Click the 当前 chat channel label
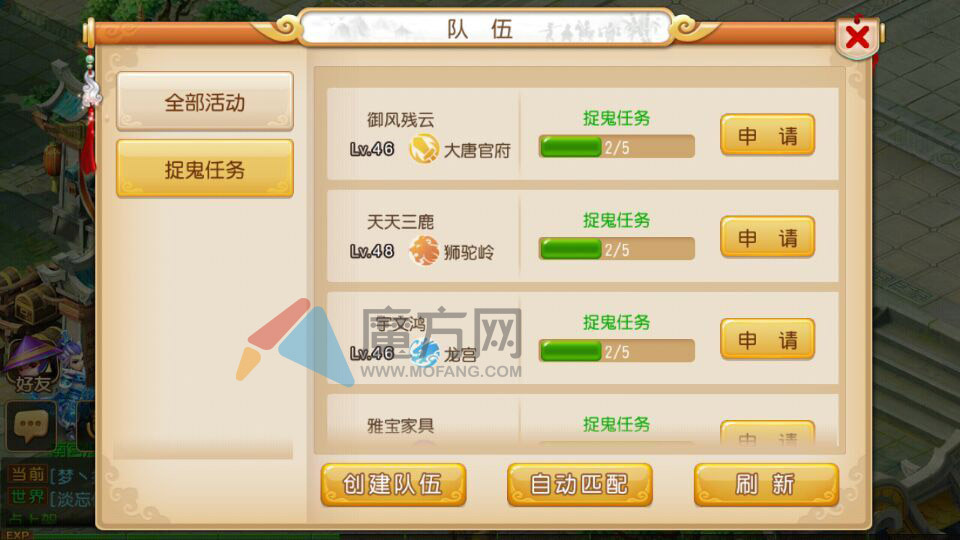Viewport: 960px width, 540px height. pyautogui.click(x=28, y=474)
